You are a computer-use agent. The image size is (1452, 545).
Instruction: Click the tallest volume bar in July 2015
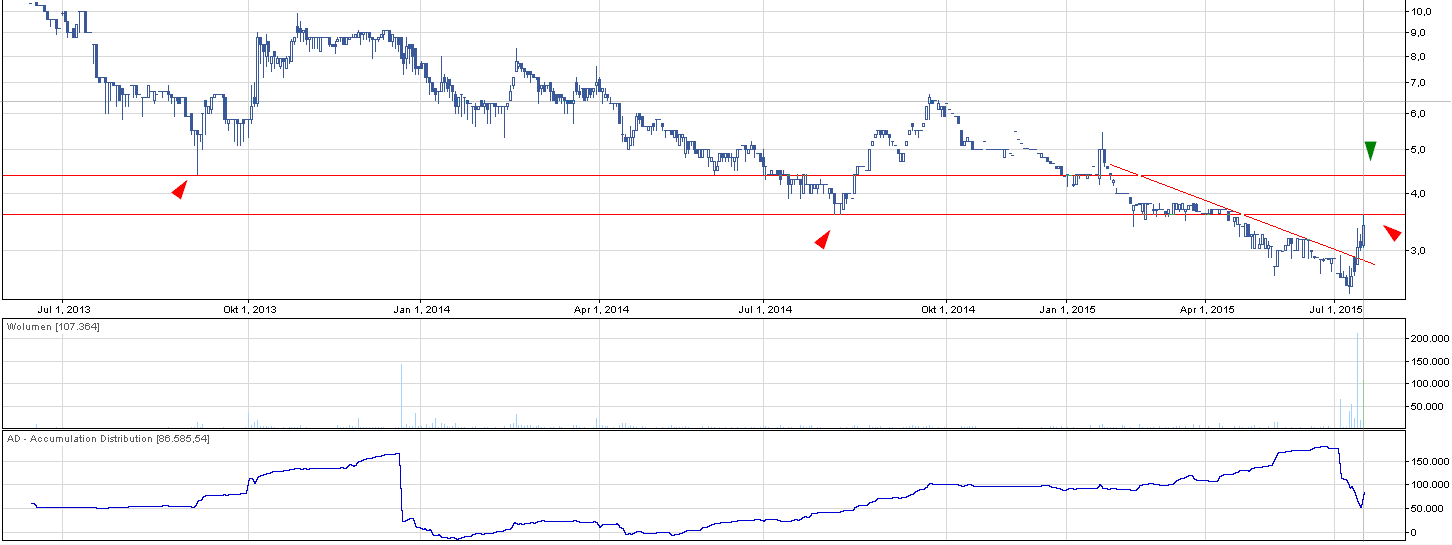pos(1357,380)
